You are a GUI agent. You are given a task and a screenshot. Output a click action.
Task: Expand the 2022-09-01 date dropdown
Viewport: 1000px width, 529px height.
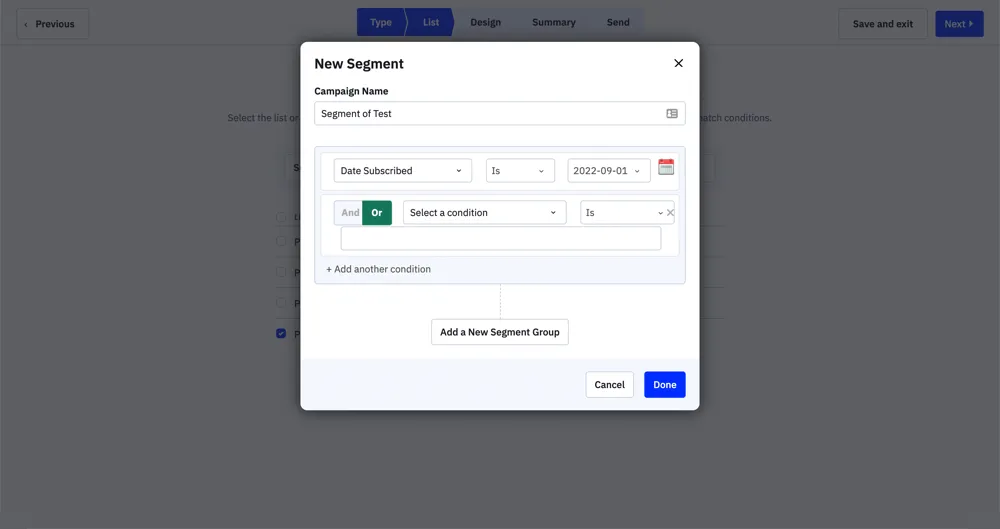(x=608, y=171)
